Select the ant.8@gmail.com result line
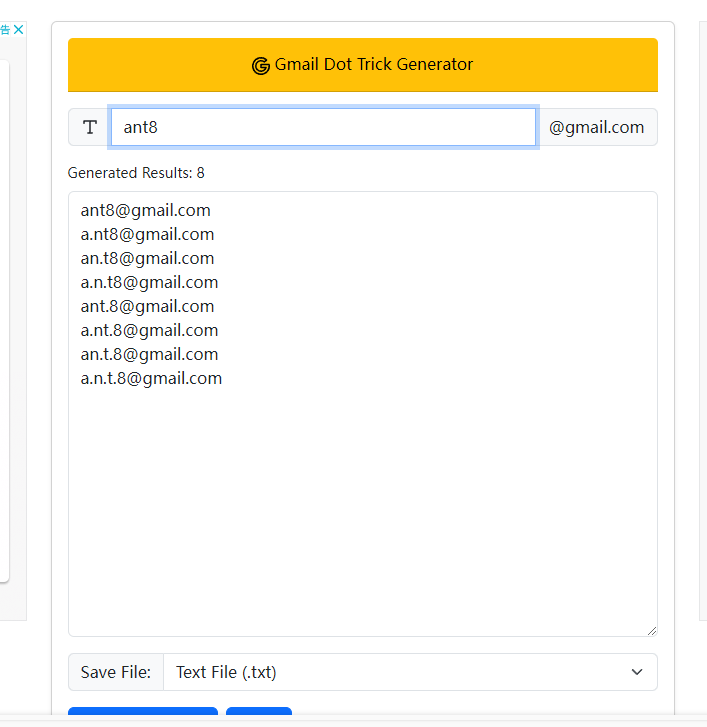Screen dimensions: 707x727 point(147,307)
